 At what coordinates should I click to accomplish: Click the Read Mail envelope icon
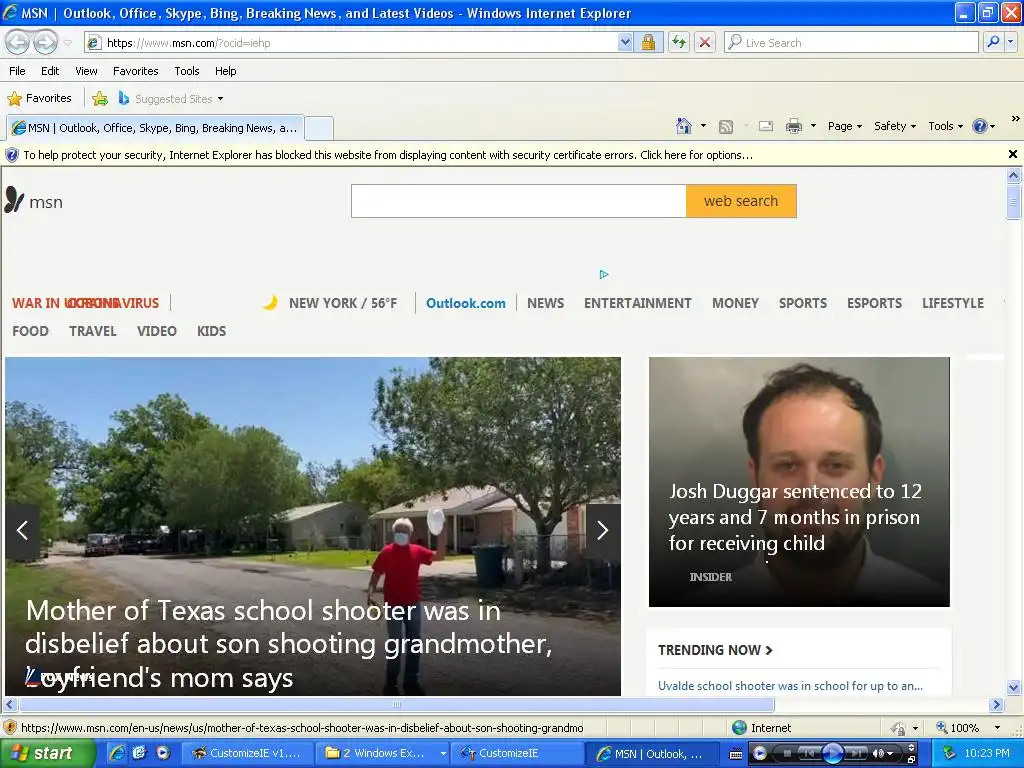(766, 126)
